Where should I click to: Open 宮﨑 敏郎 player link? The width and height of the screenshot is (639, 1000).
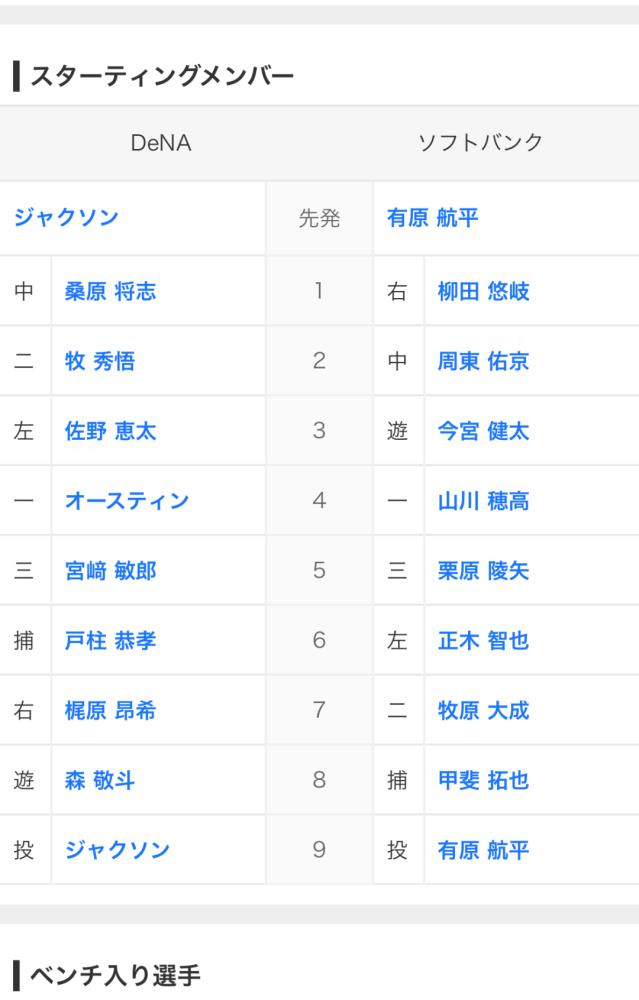click(110, 571)
